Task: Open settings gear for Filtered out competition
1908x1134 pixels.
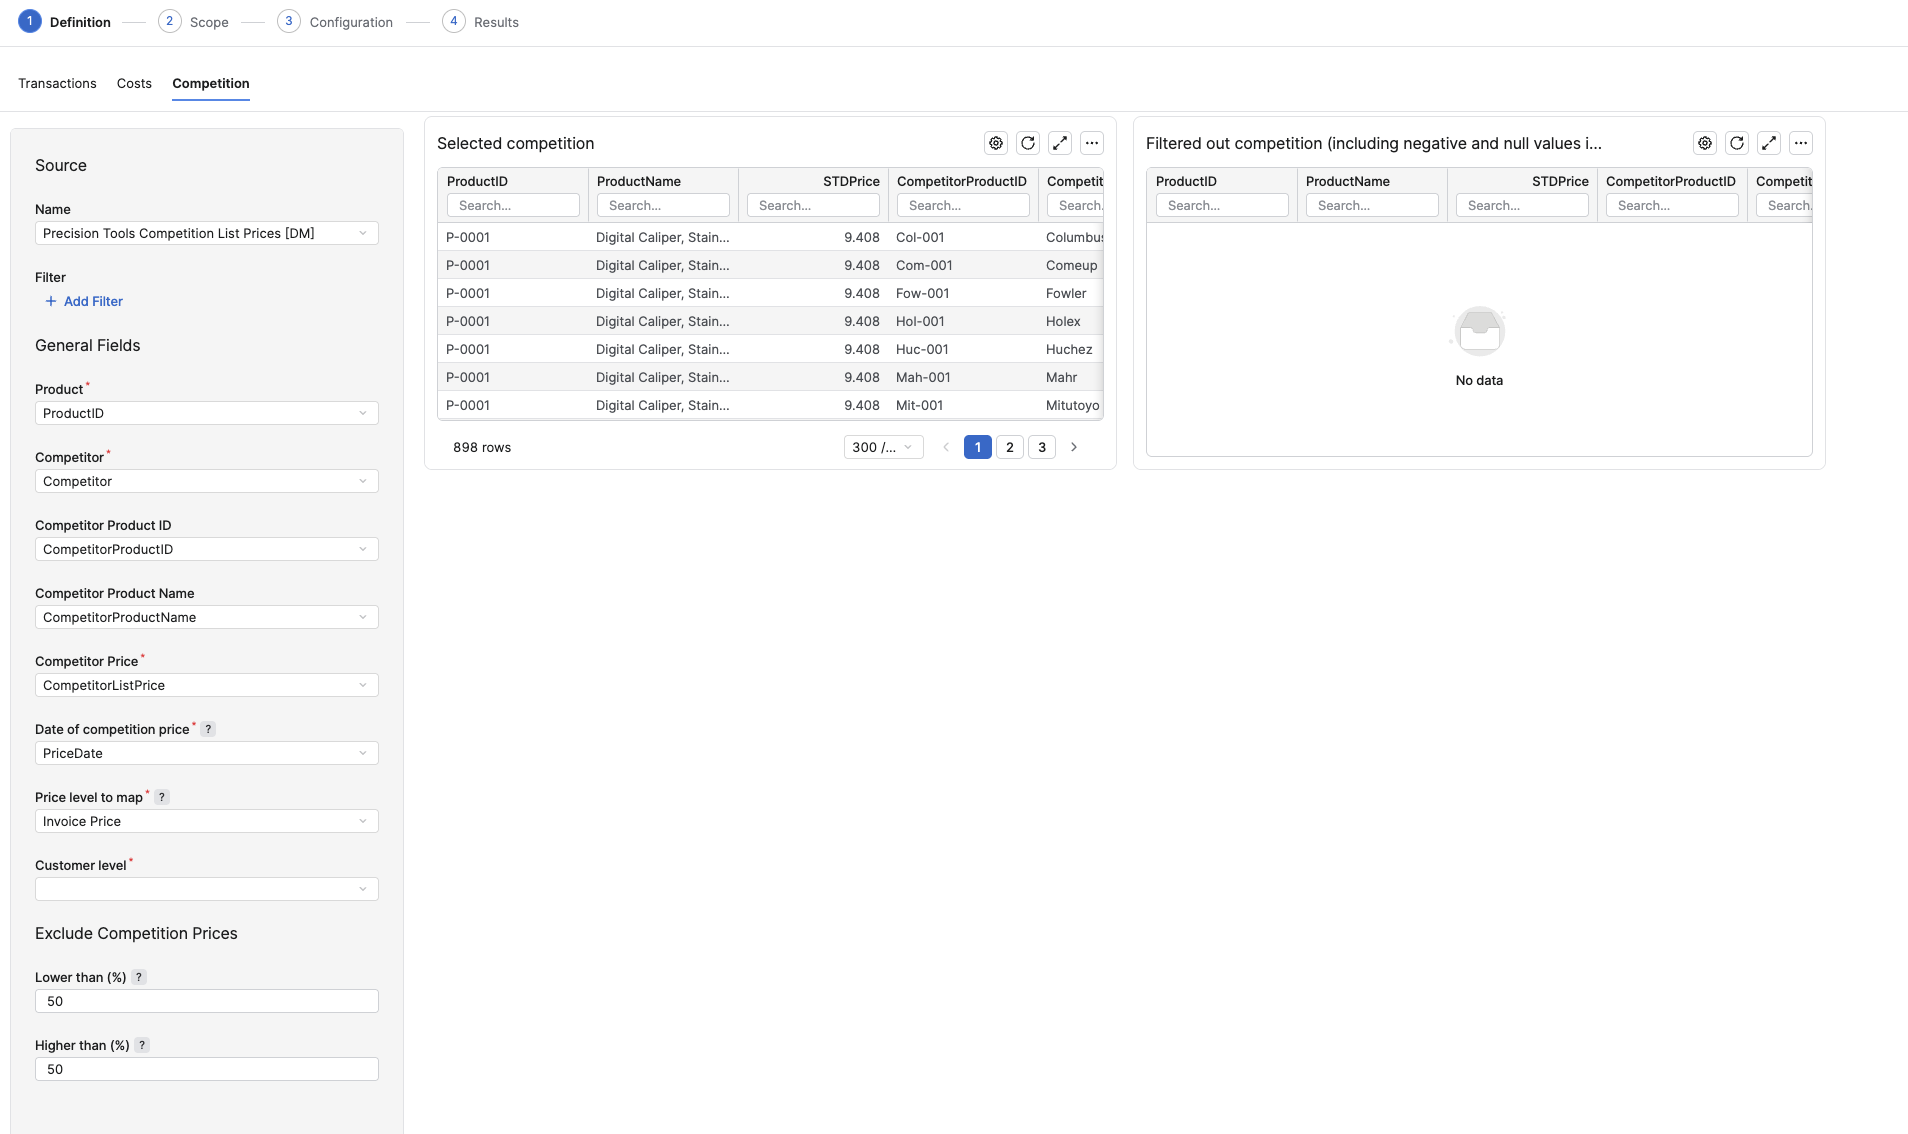Action: (1705, 143)
